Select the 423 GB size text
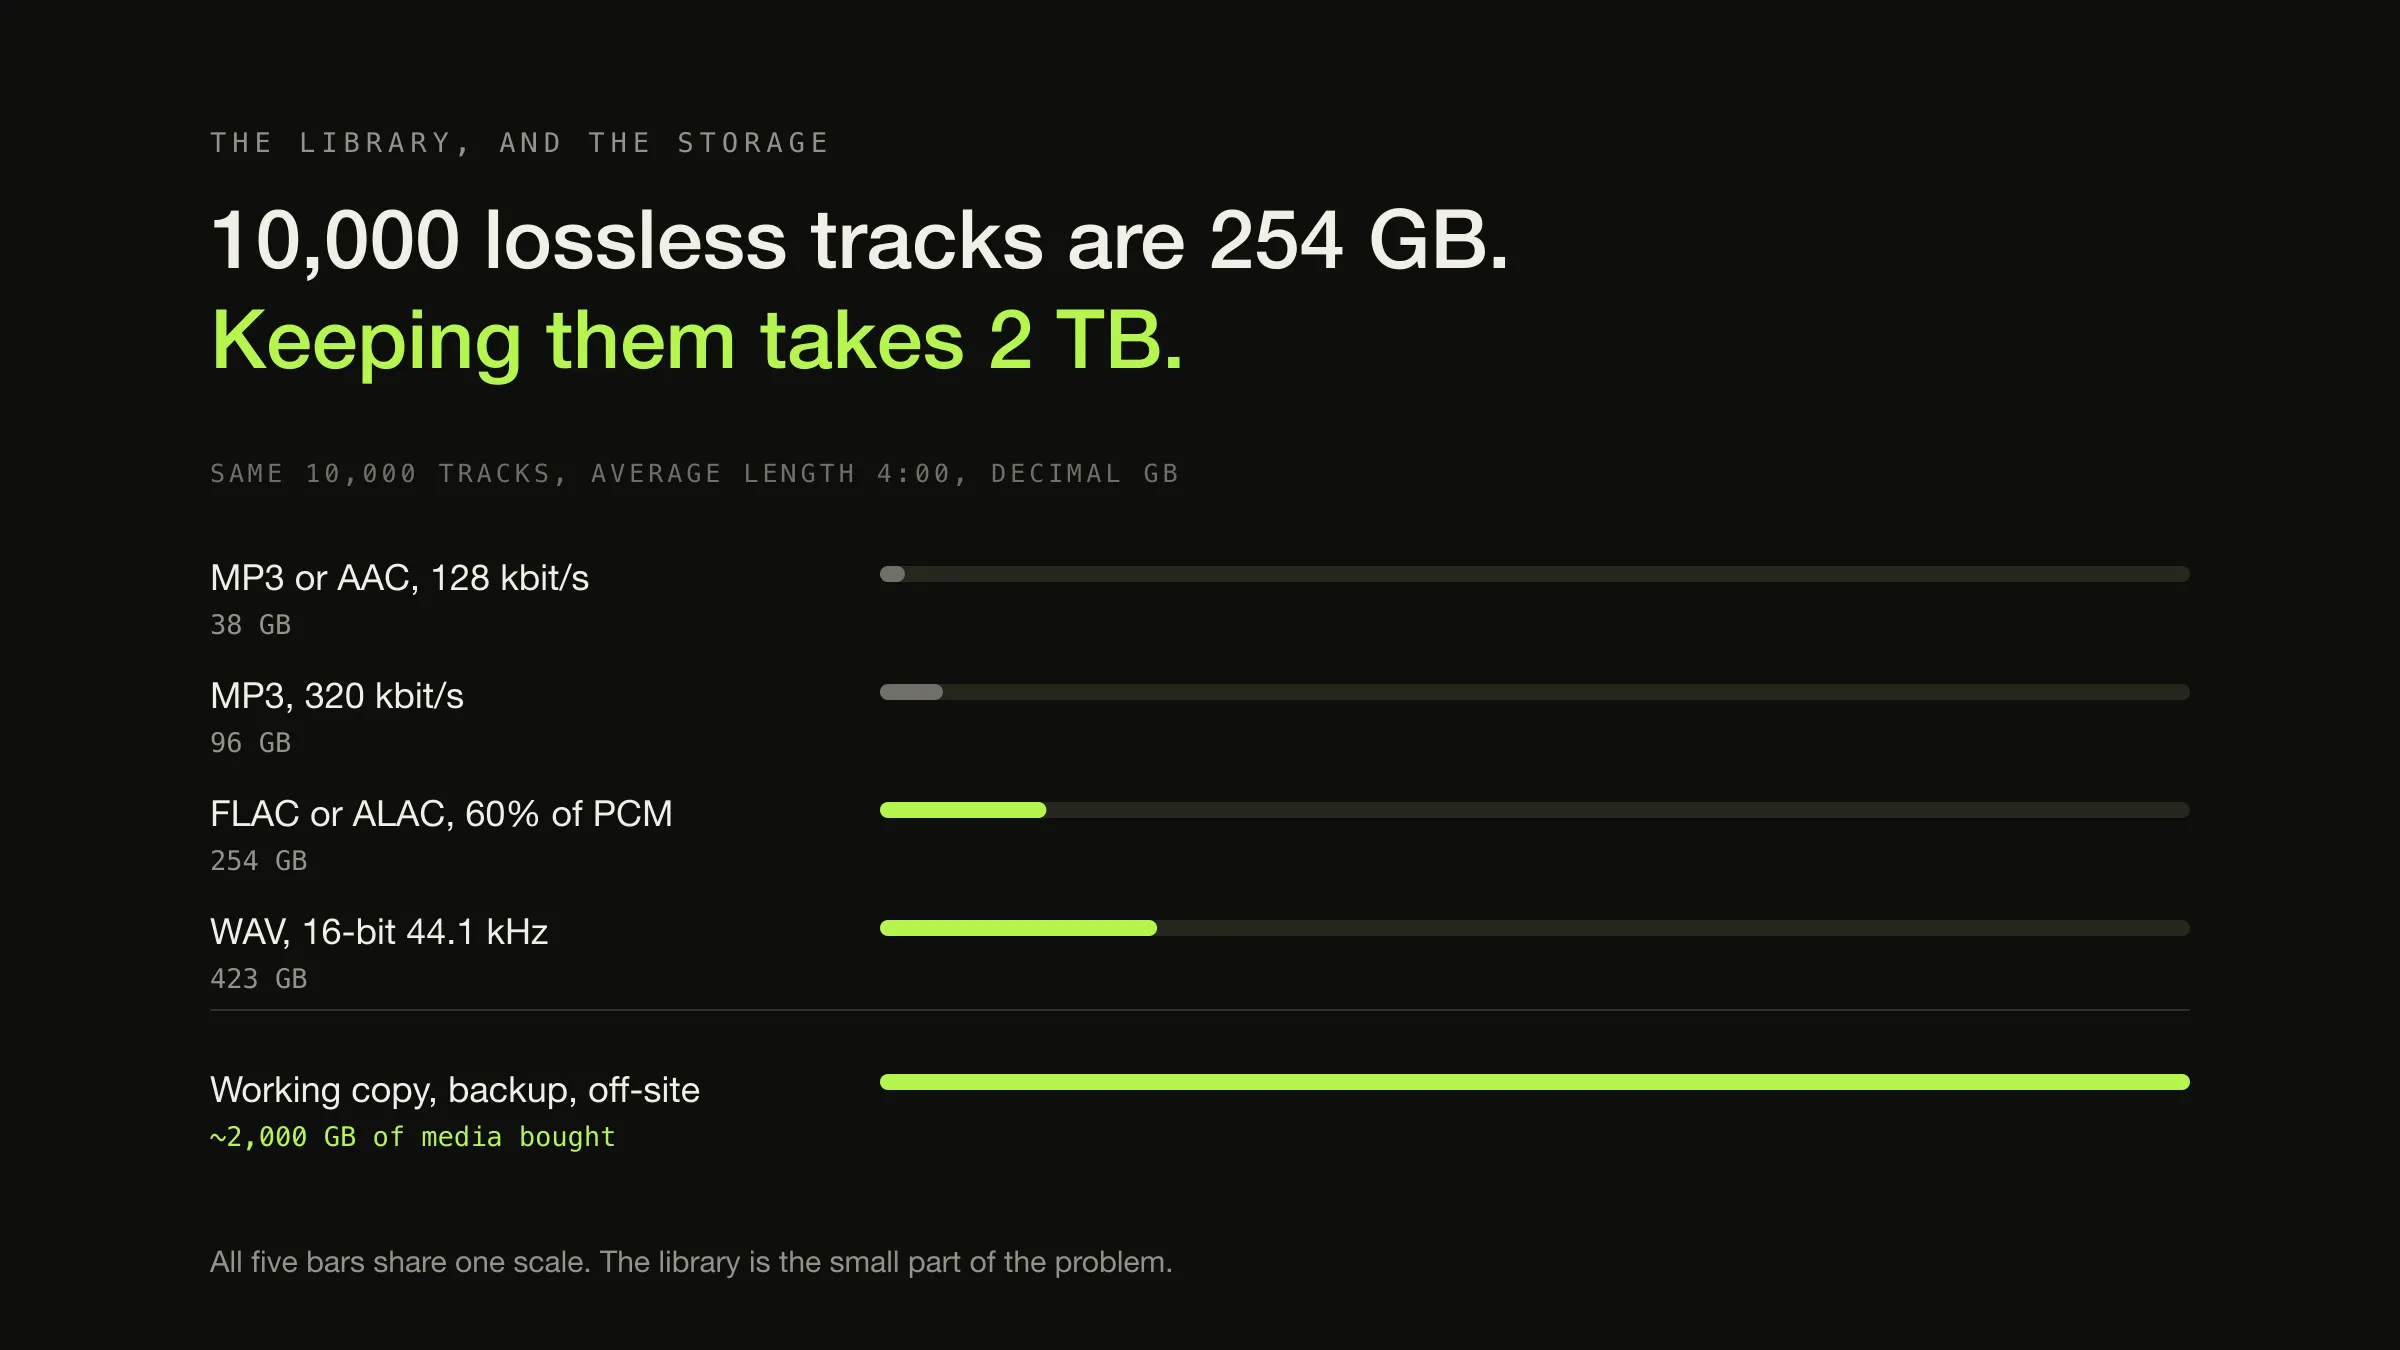Viewport: 2400px width, 1350px height. pos(258,979)
